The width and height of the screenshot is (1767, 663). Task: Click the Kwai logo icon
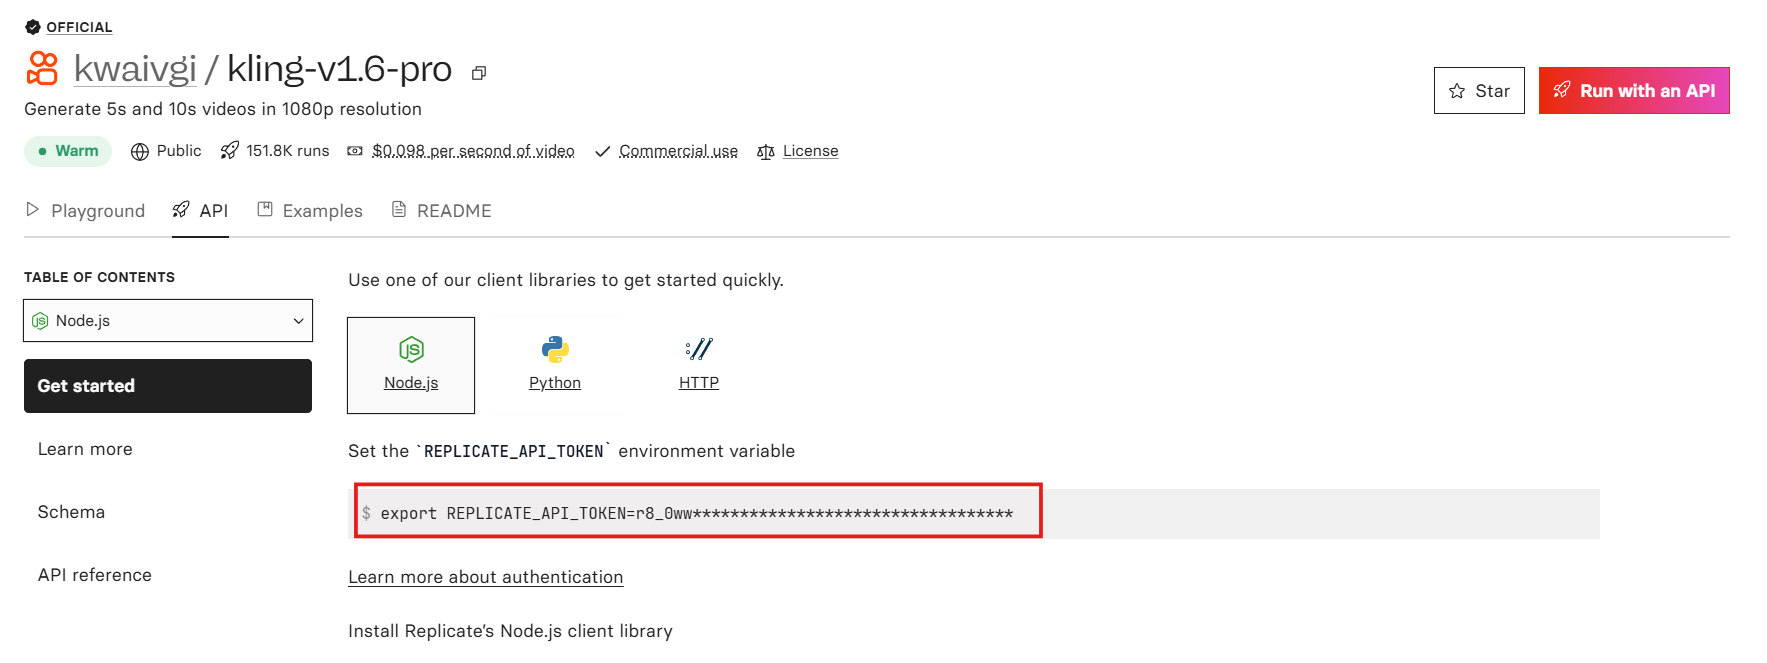42,68
